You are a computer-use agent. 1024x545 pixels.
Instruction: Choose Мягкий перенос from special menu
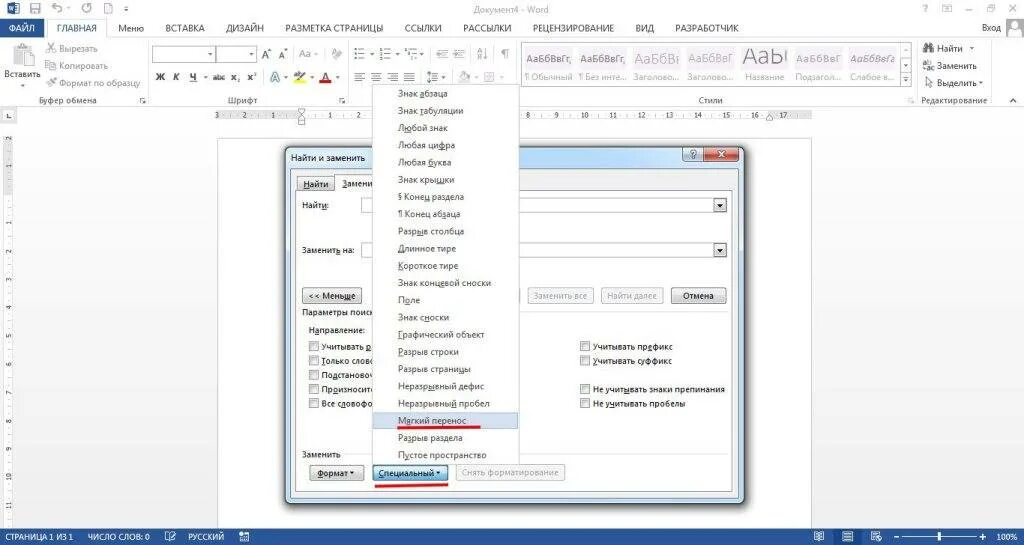(x=445, y=421)
